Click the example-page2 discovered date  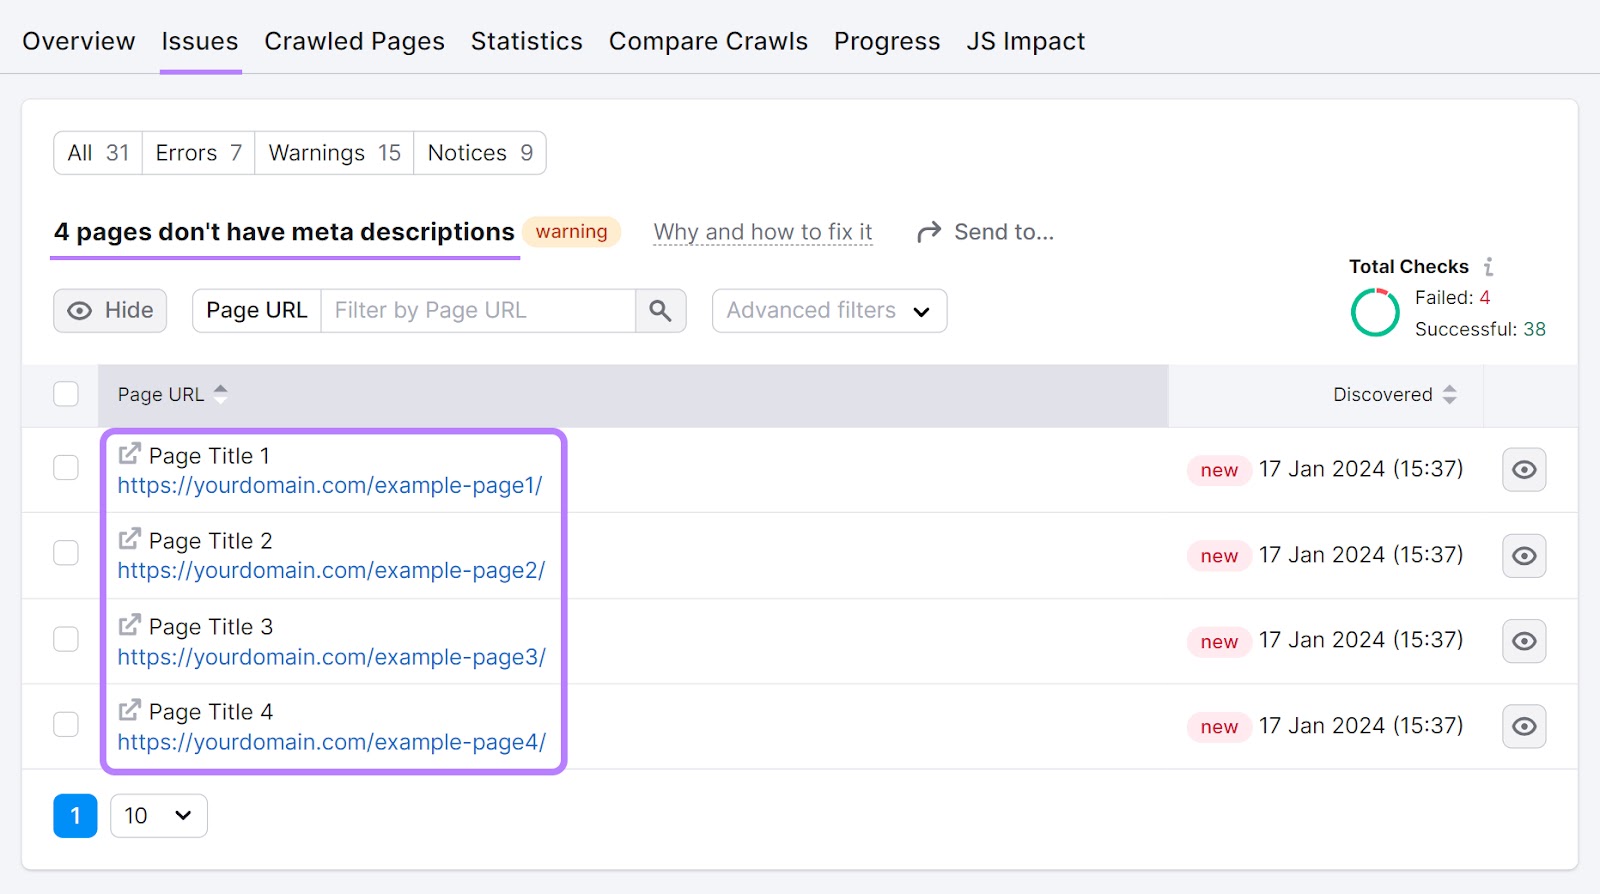1361,555
